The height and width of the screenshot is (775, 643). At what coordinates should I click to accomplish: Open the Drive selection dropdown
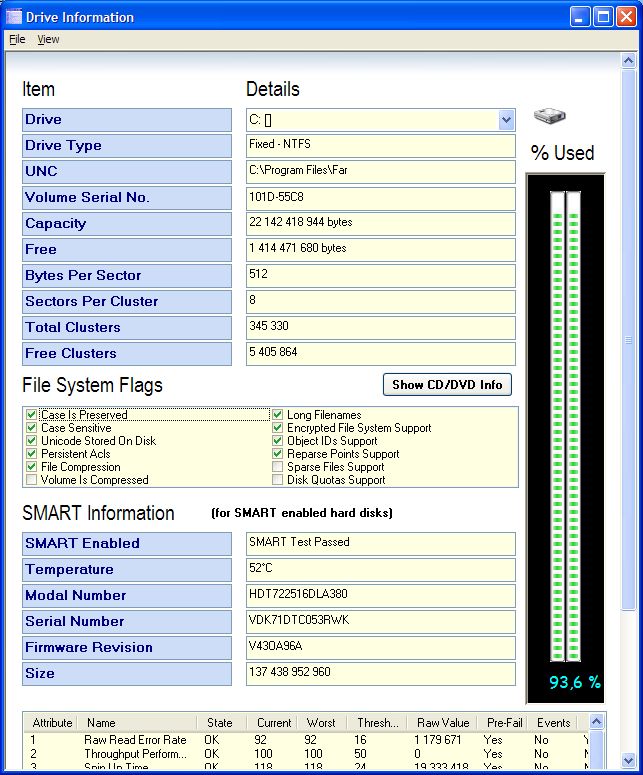click(x=505, y=120)
